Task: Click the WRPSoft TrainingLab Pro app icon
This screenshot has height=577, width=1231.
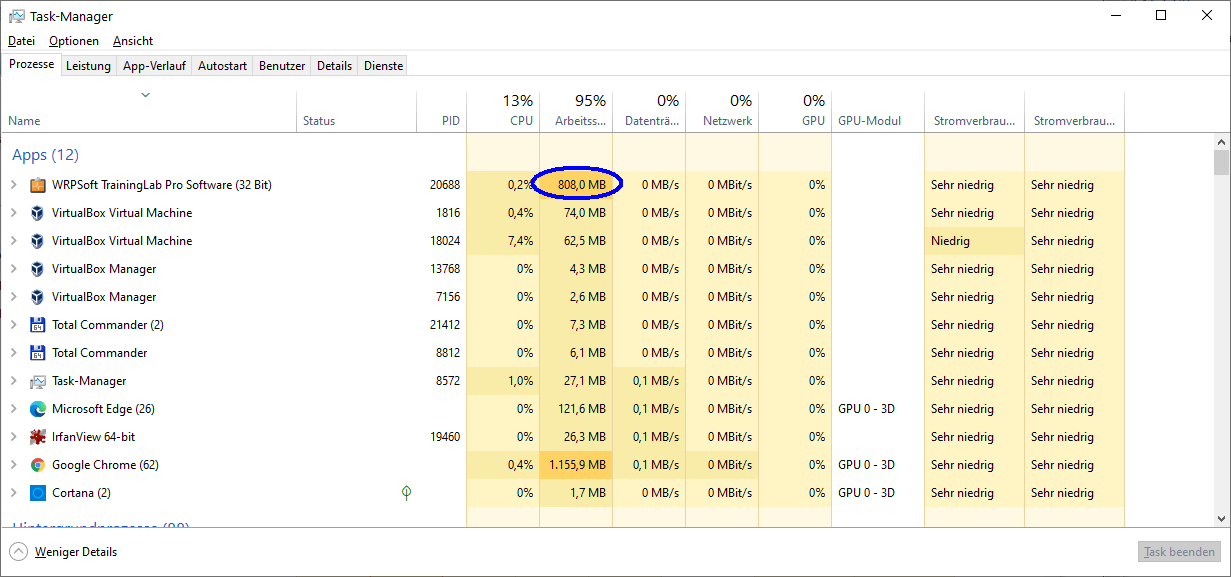Action: pyautogui.click(x=38, y=185)
